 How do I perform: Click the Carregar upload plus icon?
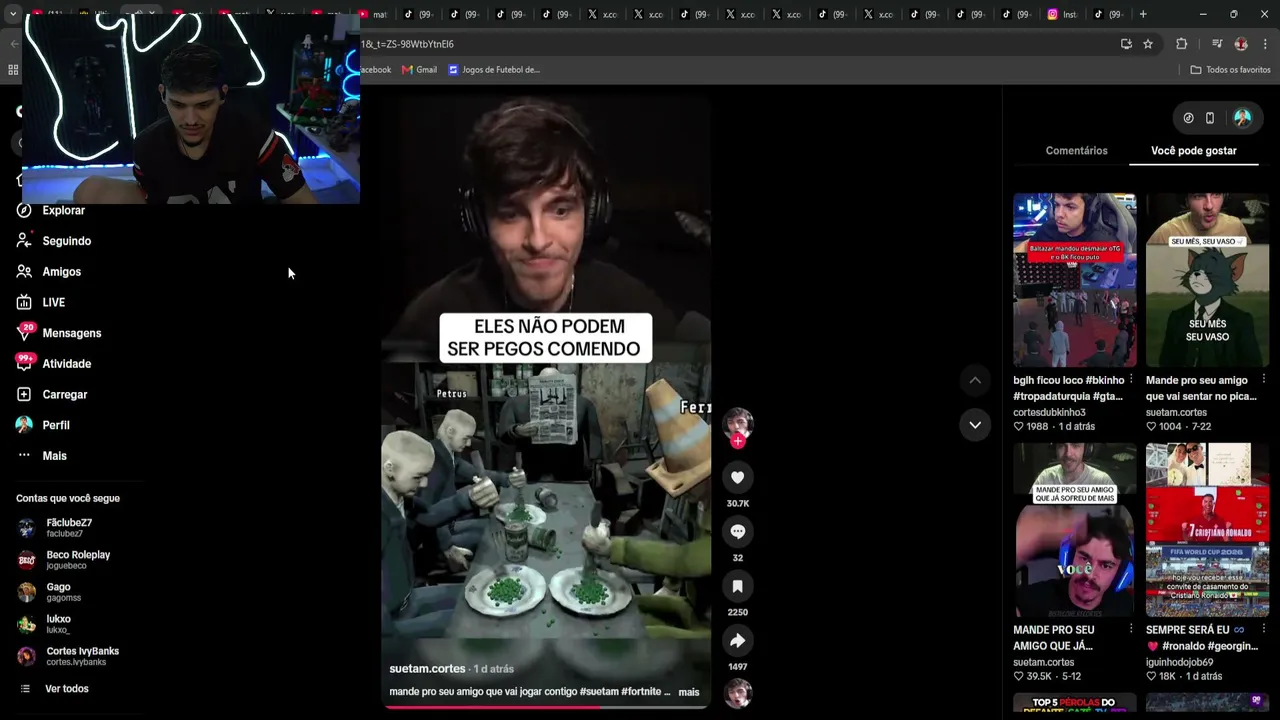[24, 394]
